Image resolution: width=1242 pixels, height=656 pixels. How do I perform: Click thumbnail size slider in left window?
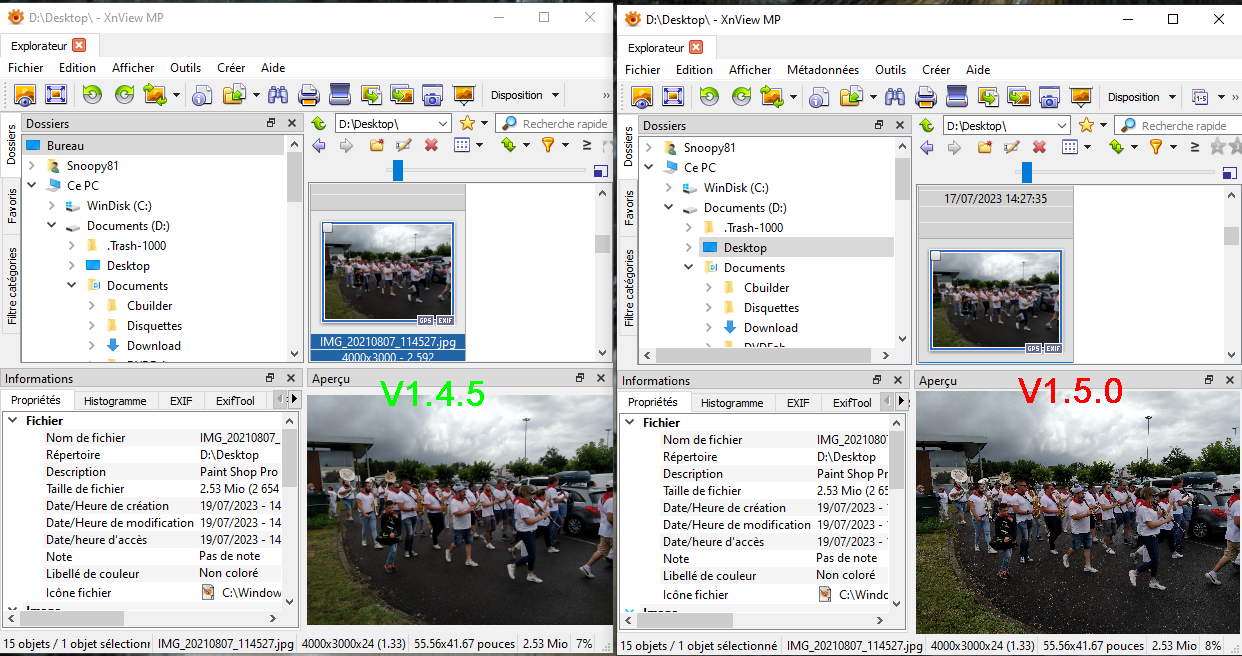[x=398, y=171]
